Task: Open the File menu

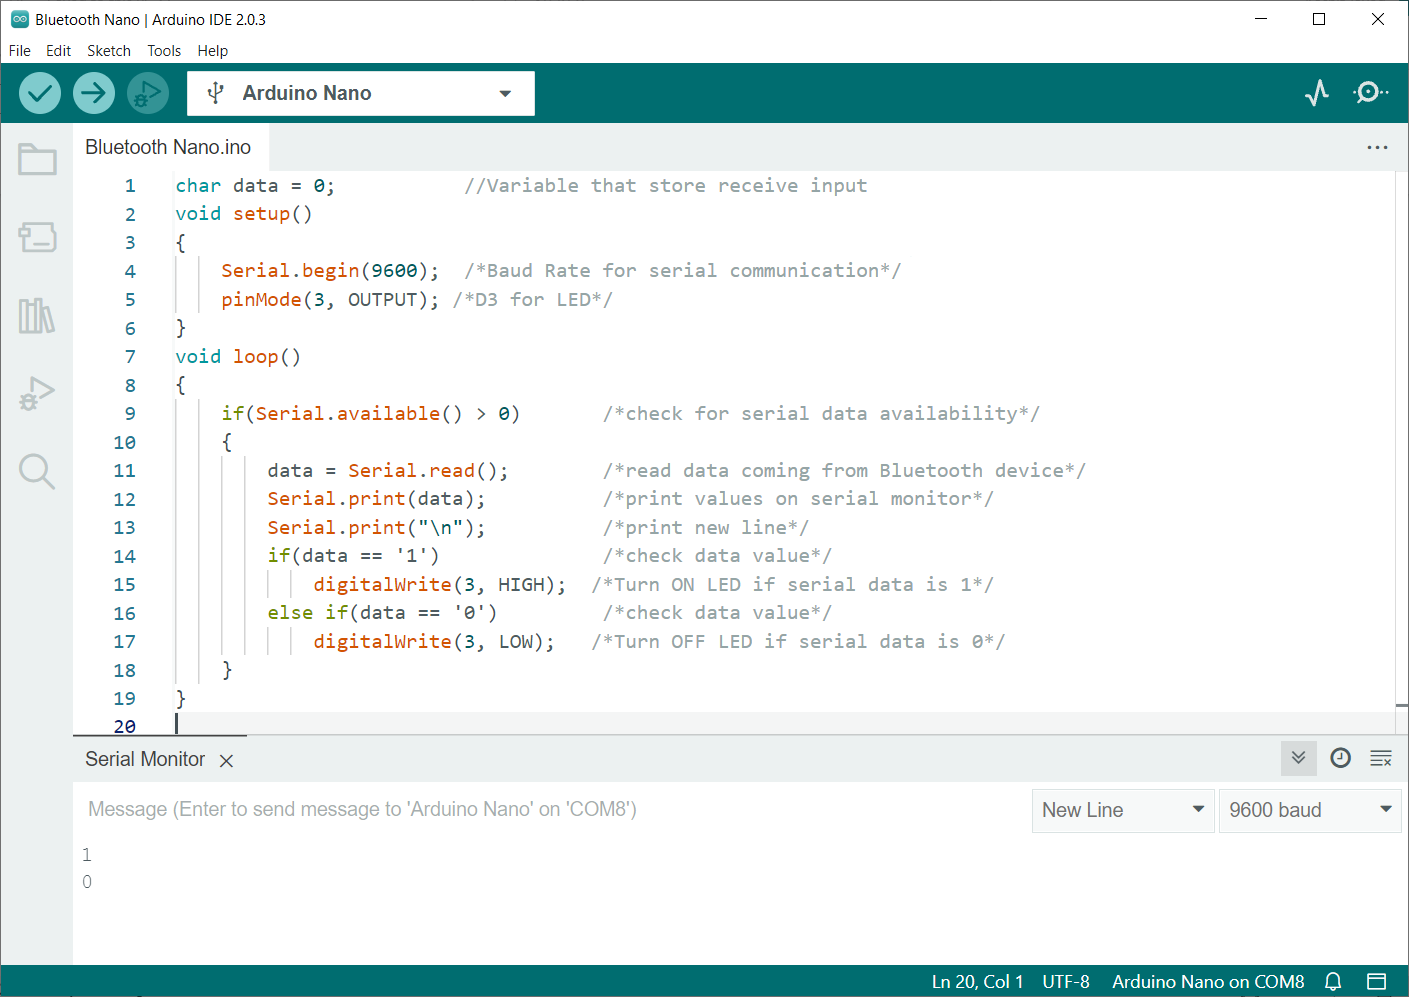Action: (x=20, y=51)
